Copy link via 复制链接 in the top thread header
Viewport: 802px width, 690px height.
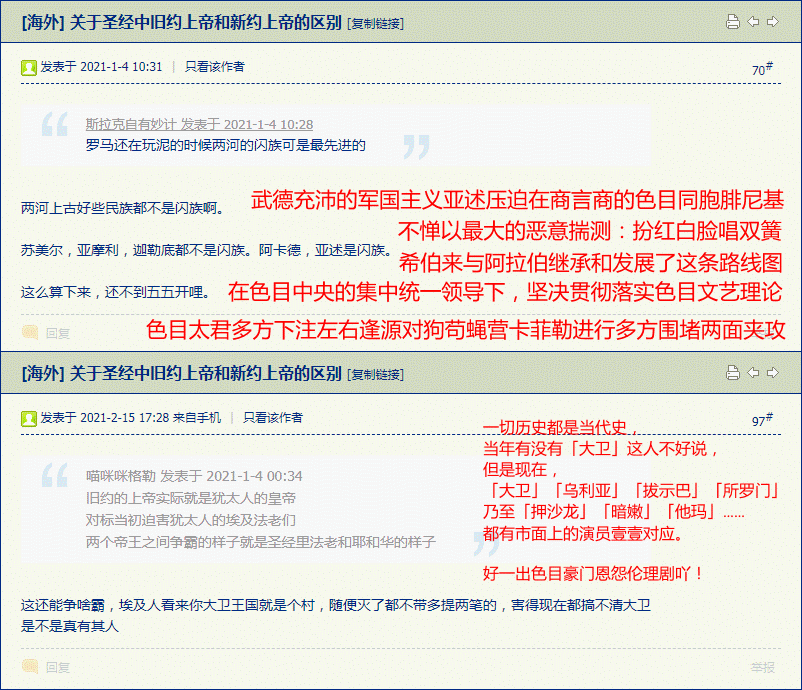375,24
